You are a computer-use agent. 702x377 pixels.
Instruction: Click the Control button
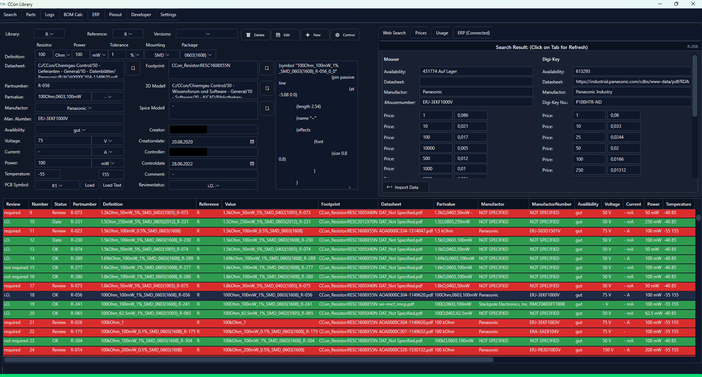[x=345, y=34]
